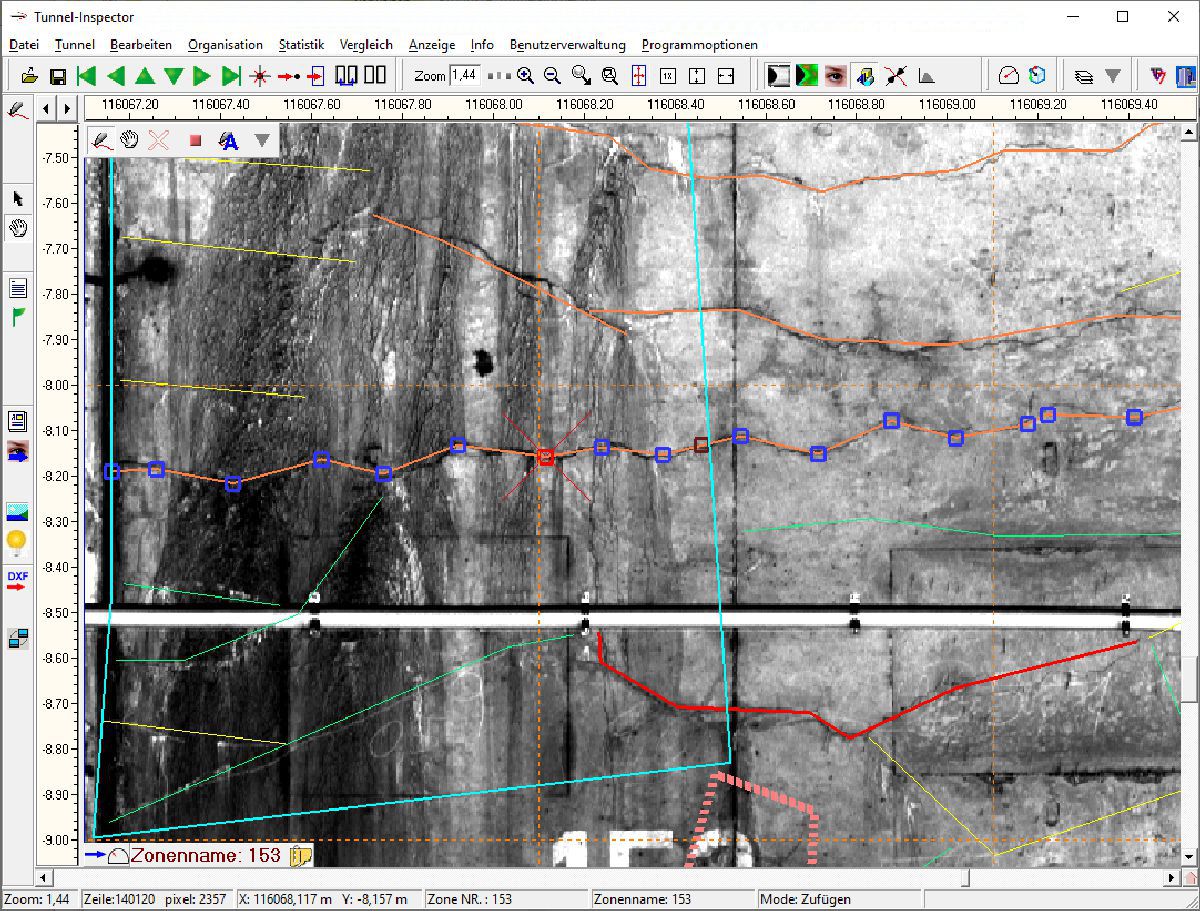
Task: Click the 1x zoom reset button
Action: tap(668, 76)
